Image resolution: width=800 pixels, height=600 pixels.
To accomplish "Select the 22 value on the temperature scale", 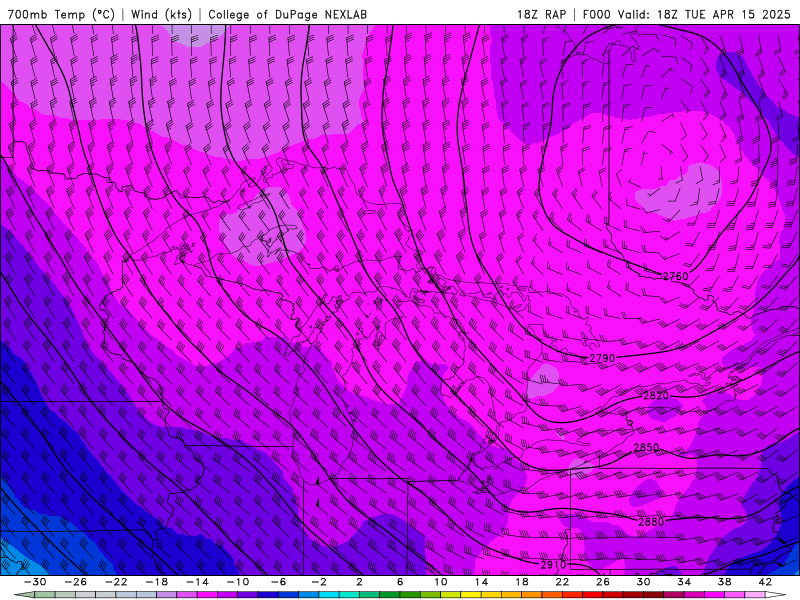I will coord(562,582).
